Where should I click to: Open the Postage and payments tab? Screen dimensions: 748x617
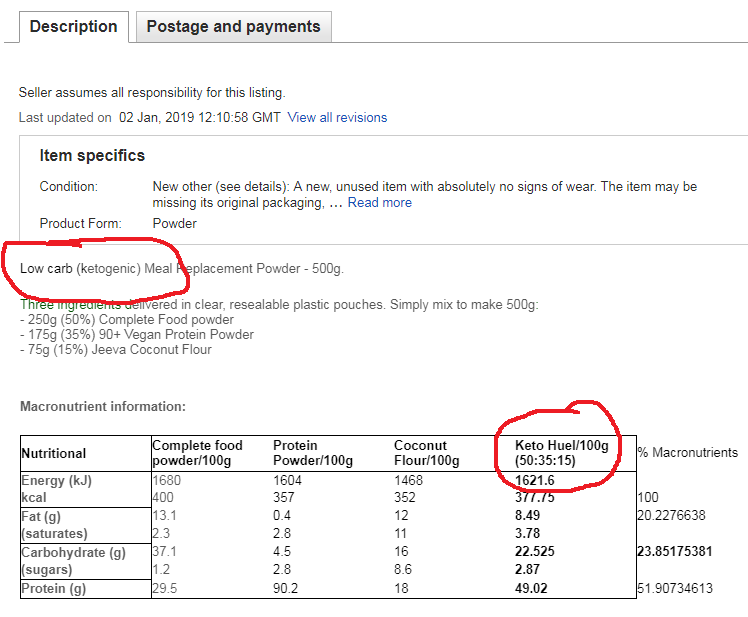point(233,27)
